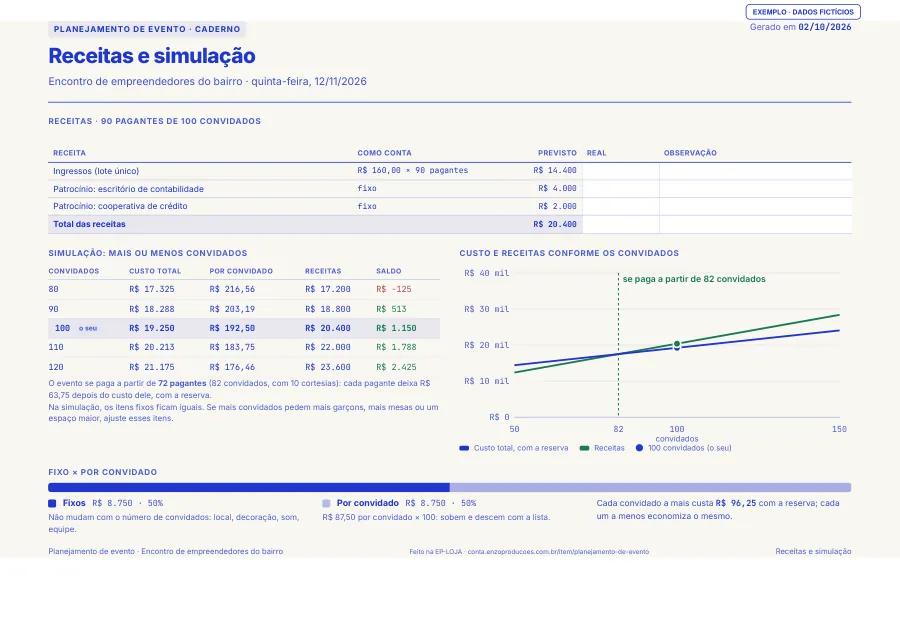This screenshot has width=900, height=637.
Task: Click the large 'Receitas e simulação' page title
Action: pos(152,56)
